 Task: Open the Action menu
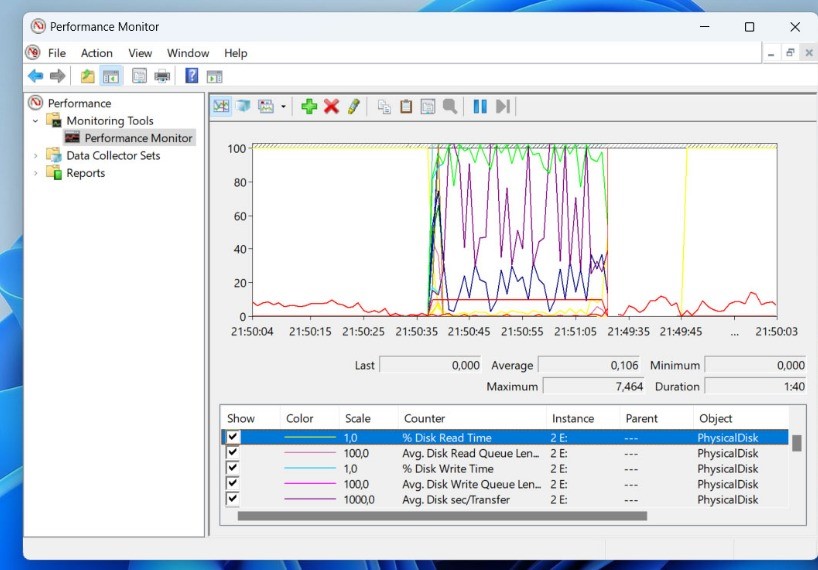coord(97,53)
